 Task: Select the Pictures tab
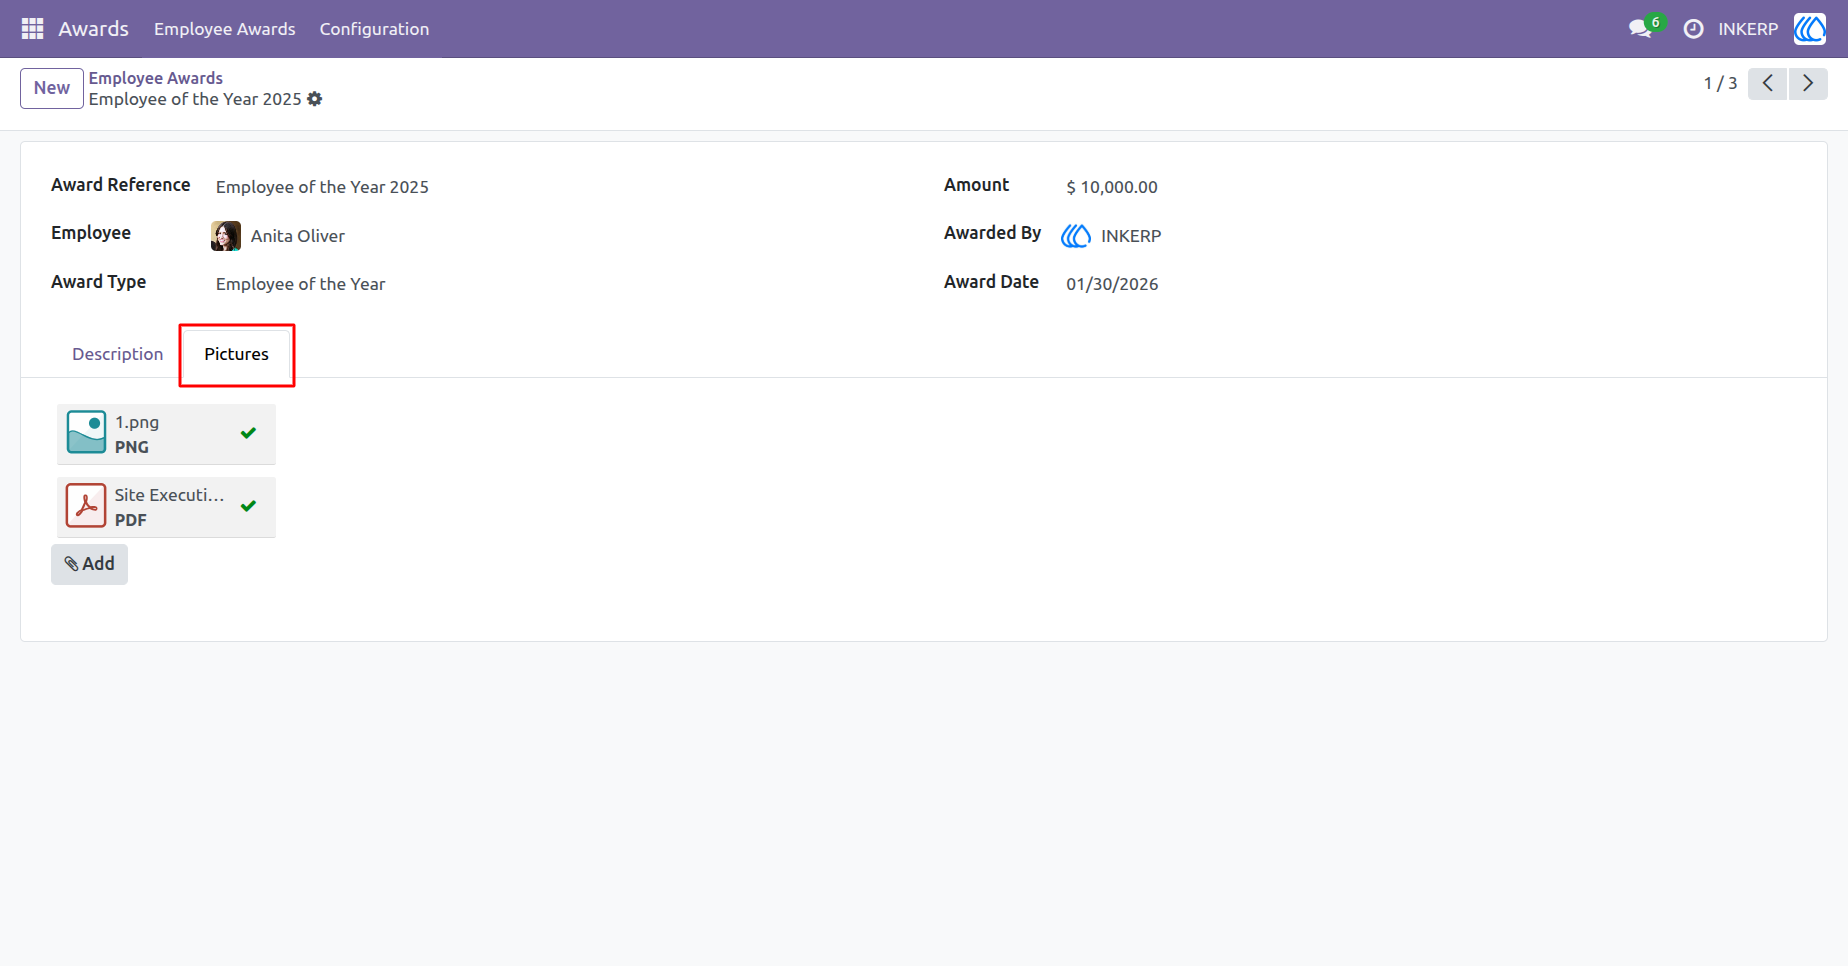click(237, 354)
